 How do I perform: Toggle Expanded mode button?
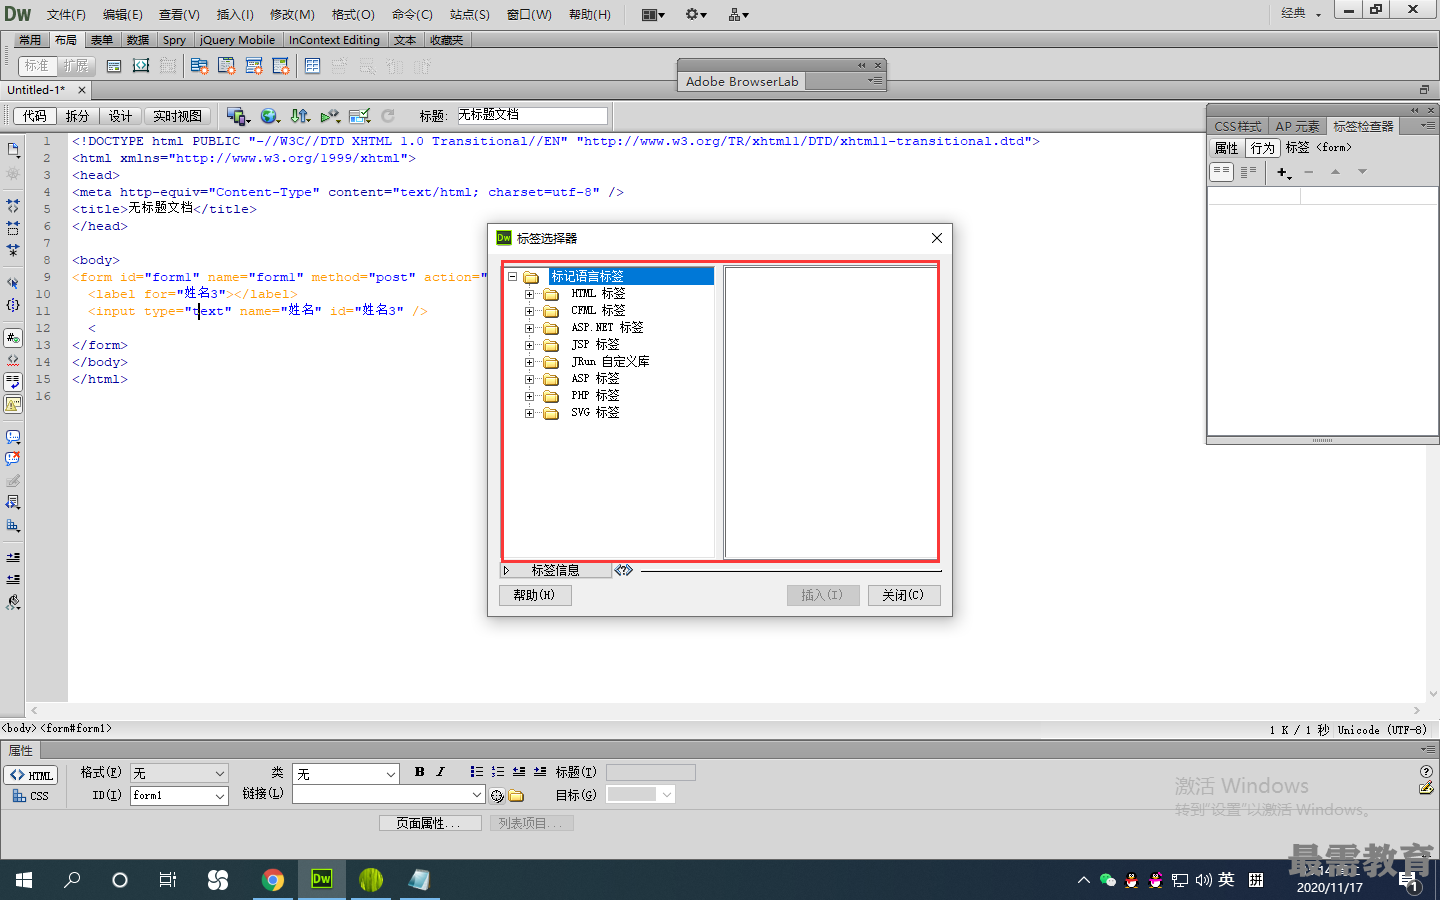(x=76, y=66)
